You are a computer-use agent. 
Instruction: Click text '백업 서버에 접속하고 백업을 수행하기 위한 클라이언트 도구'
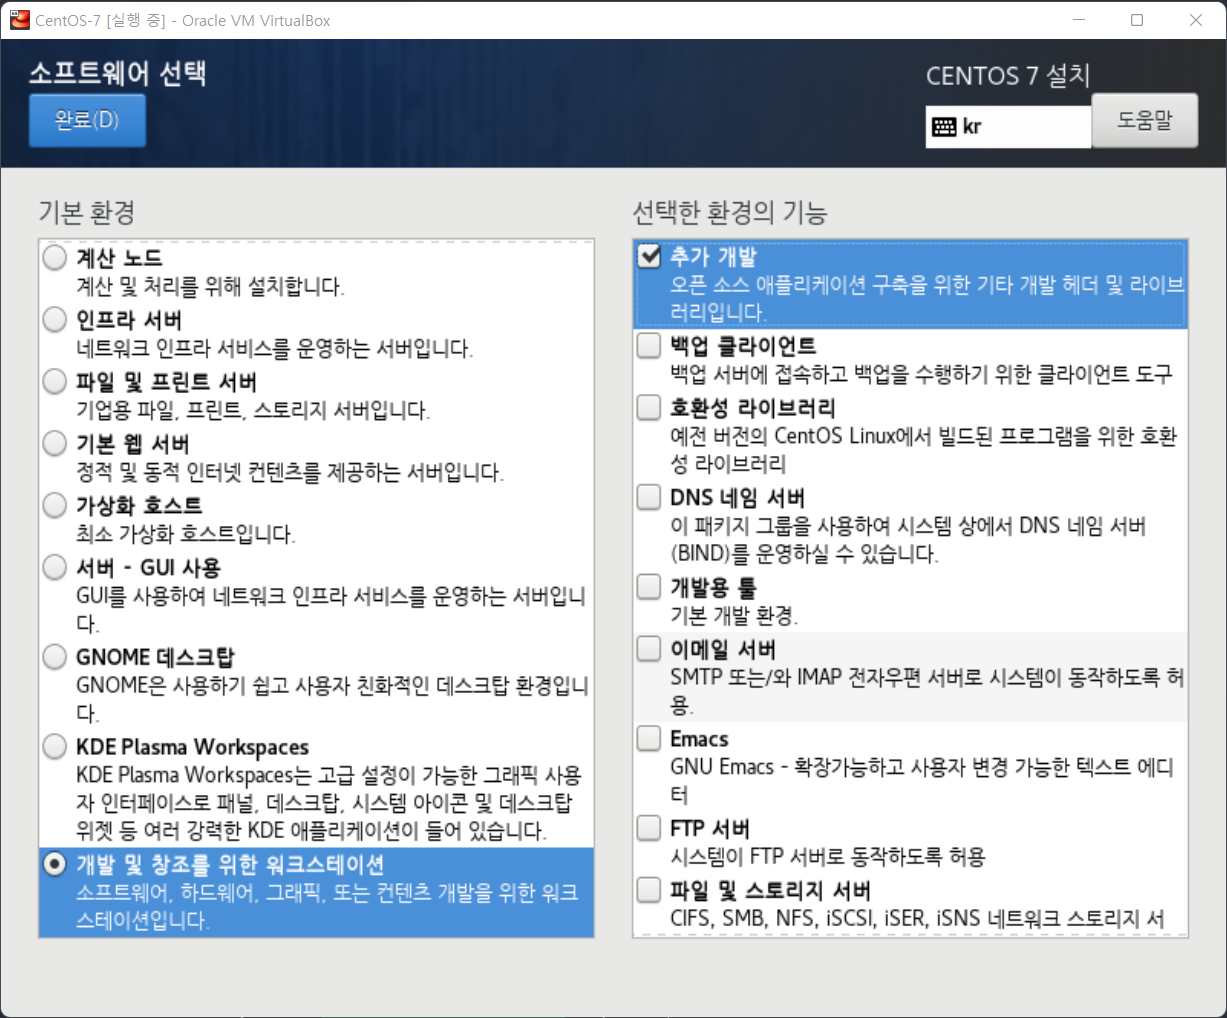tap(921, 374)
